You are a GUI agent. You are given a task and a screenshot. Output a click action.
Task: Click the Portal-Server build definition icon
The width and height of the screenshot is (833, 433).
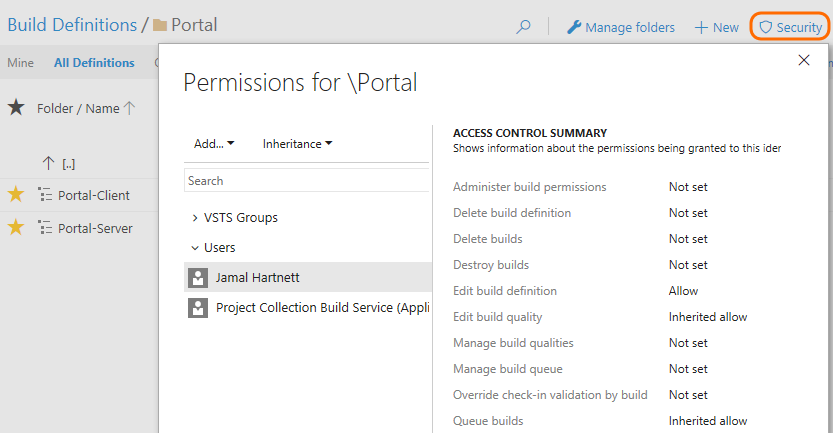[45, 228]
